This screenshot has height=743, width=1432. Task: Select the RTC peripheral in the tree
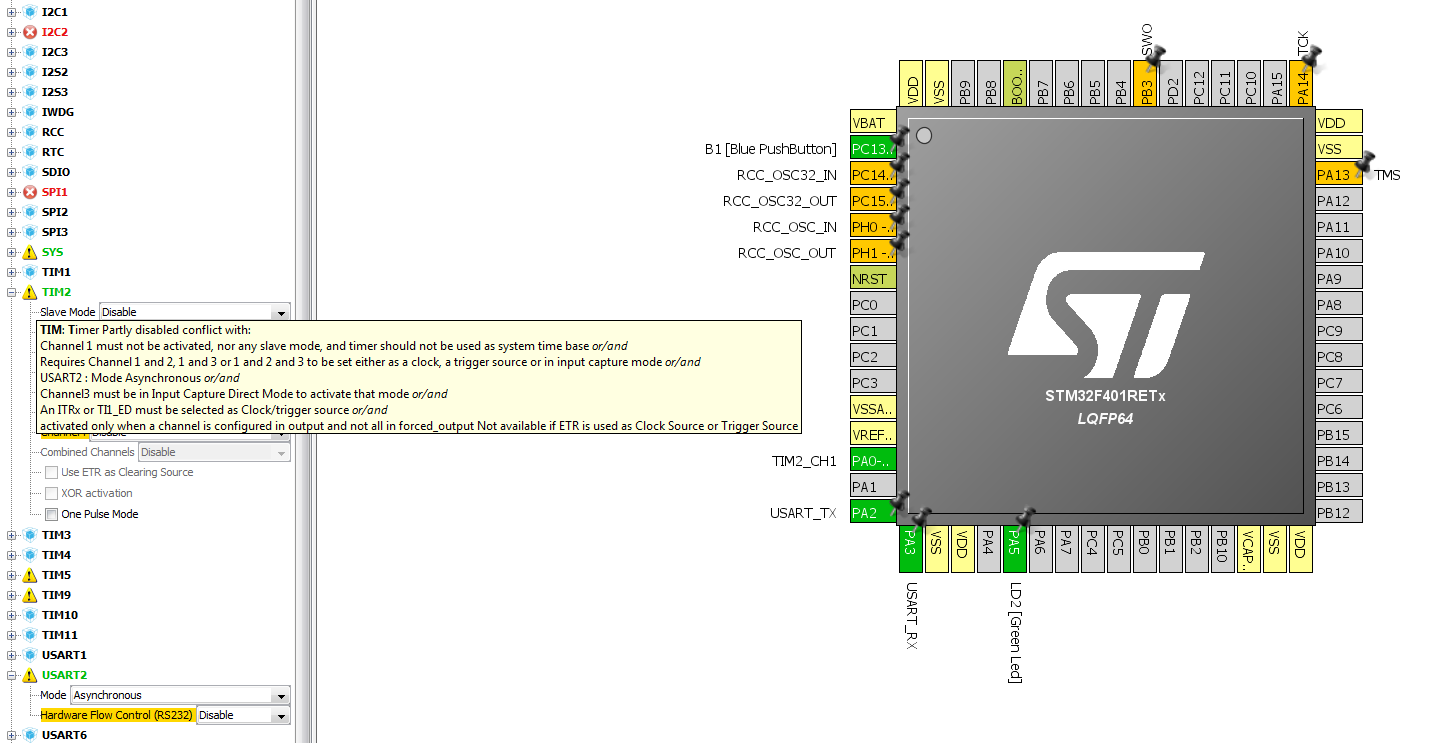(x=52, y=152)
